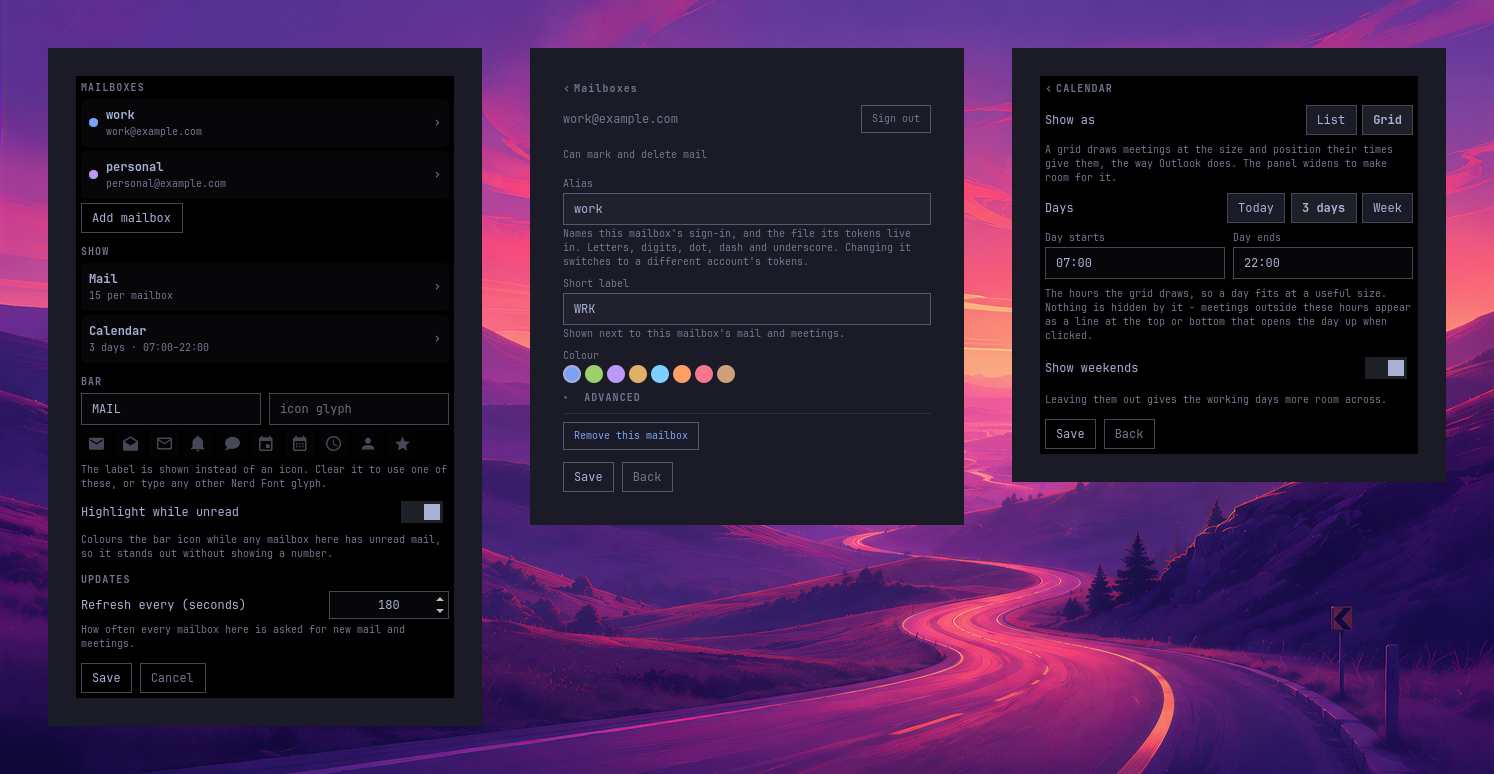The width and height of the screenshot is (1494, 774).
Task: Choose the filled envelope glyph for the bar
Action: pos(96,444)
